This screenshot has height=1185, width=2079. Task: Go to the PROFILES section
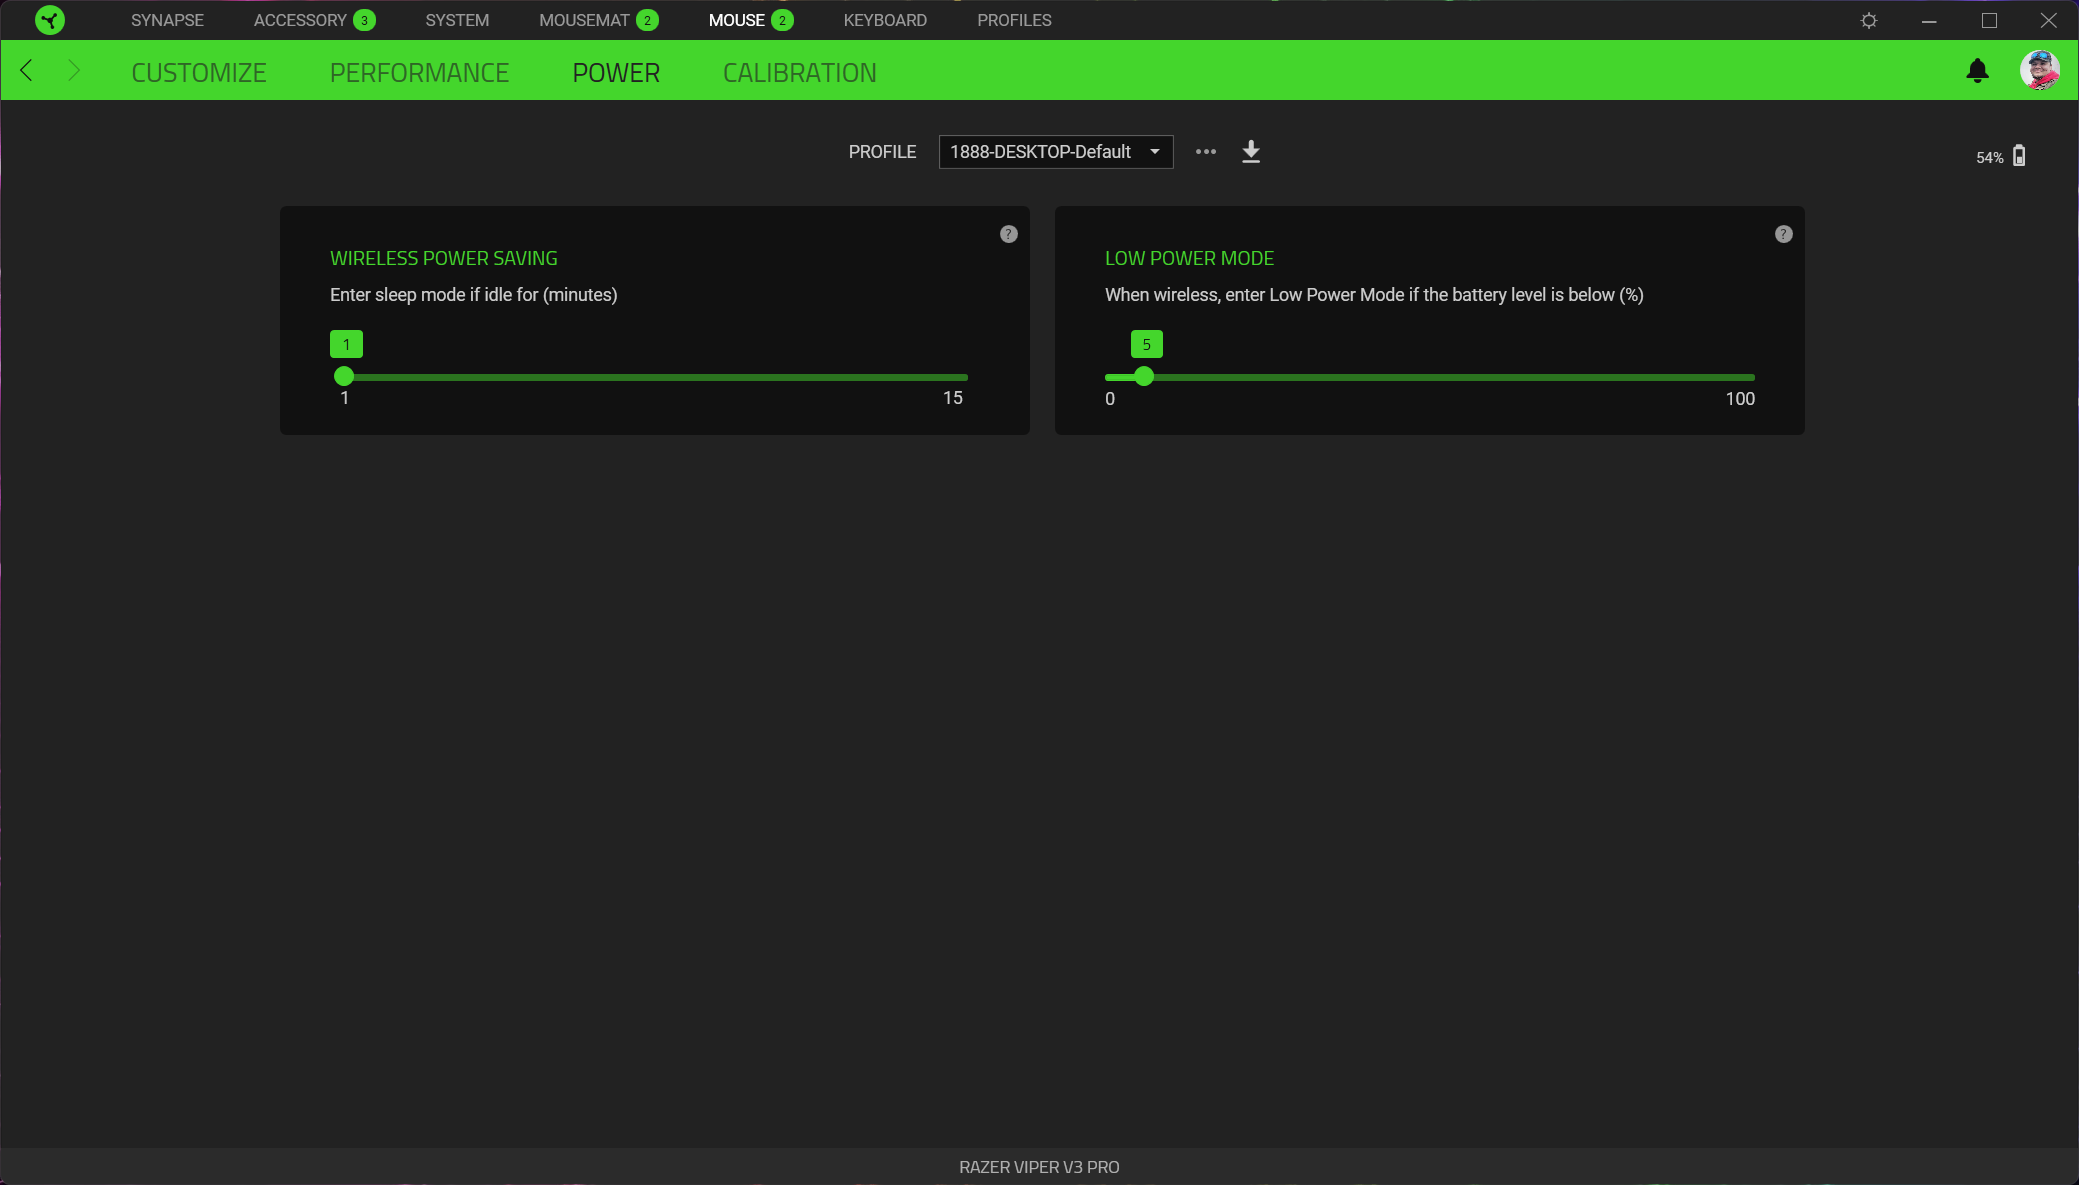(x=1014, y=20)
